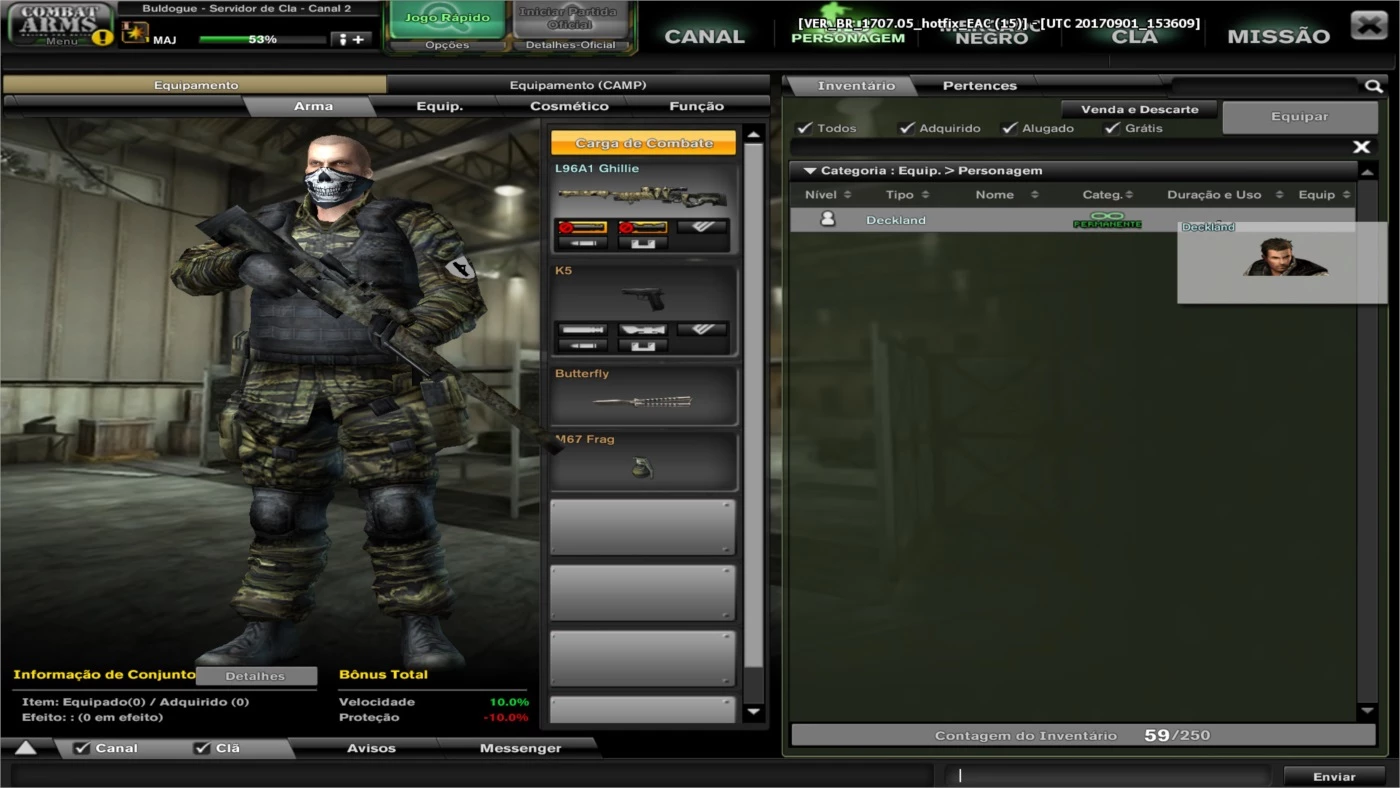
Task: Open the Função tab
Action: coord(696,106)
